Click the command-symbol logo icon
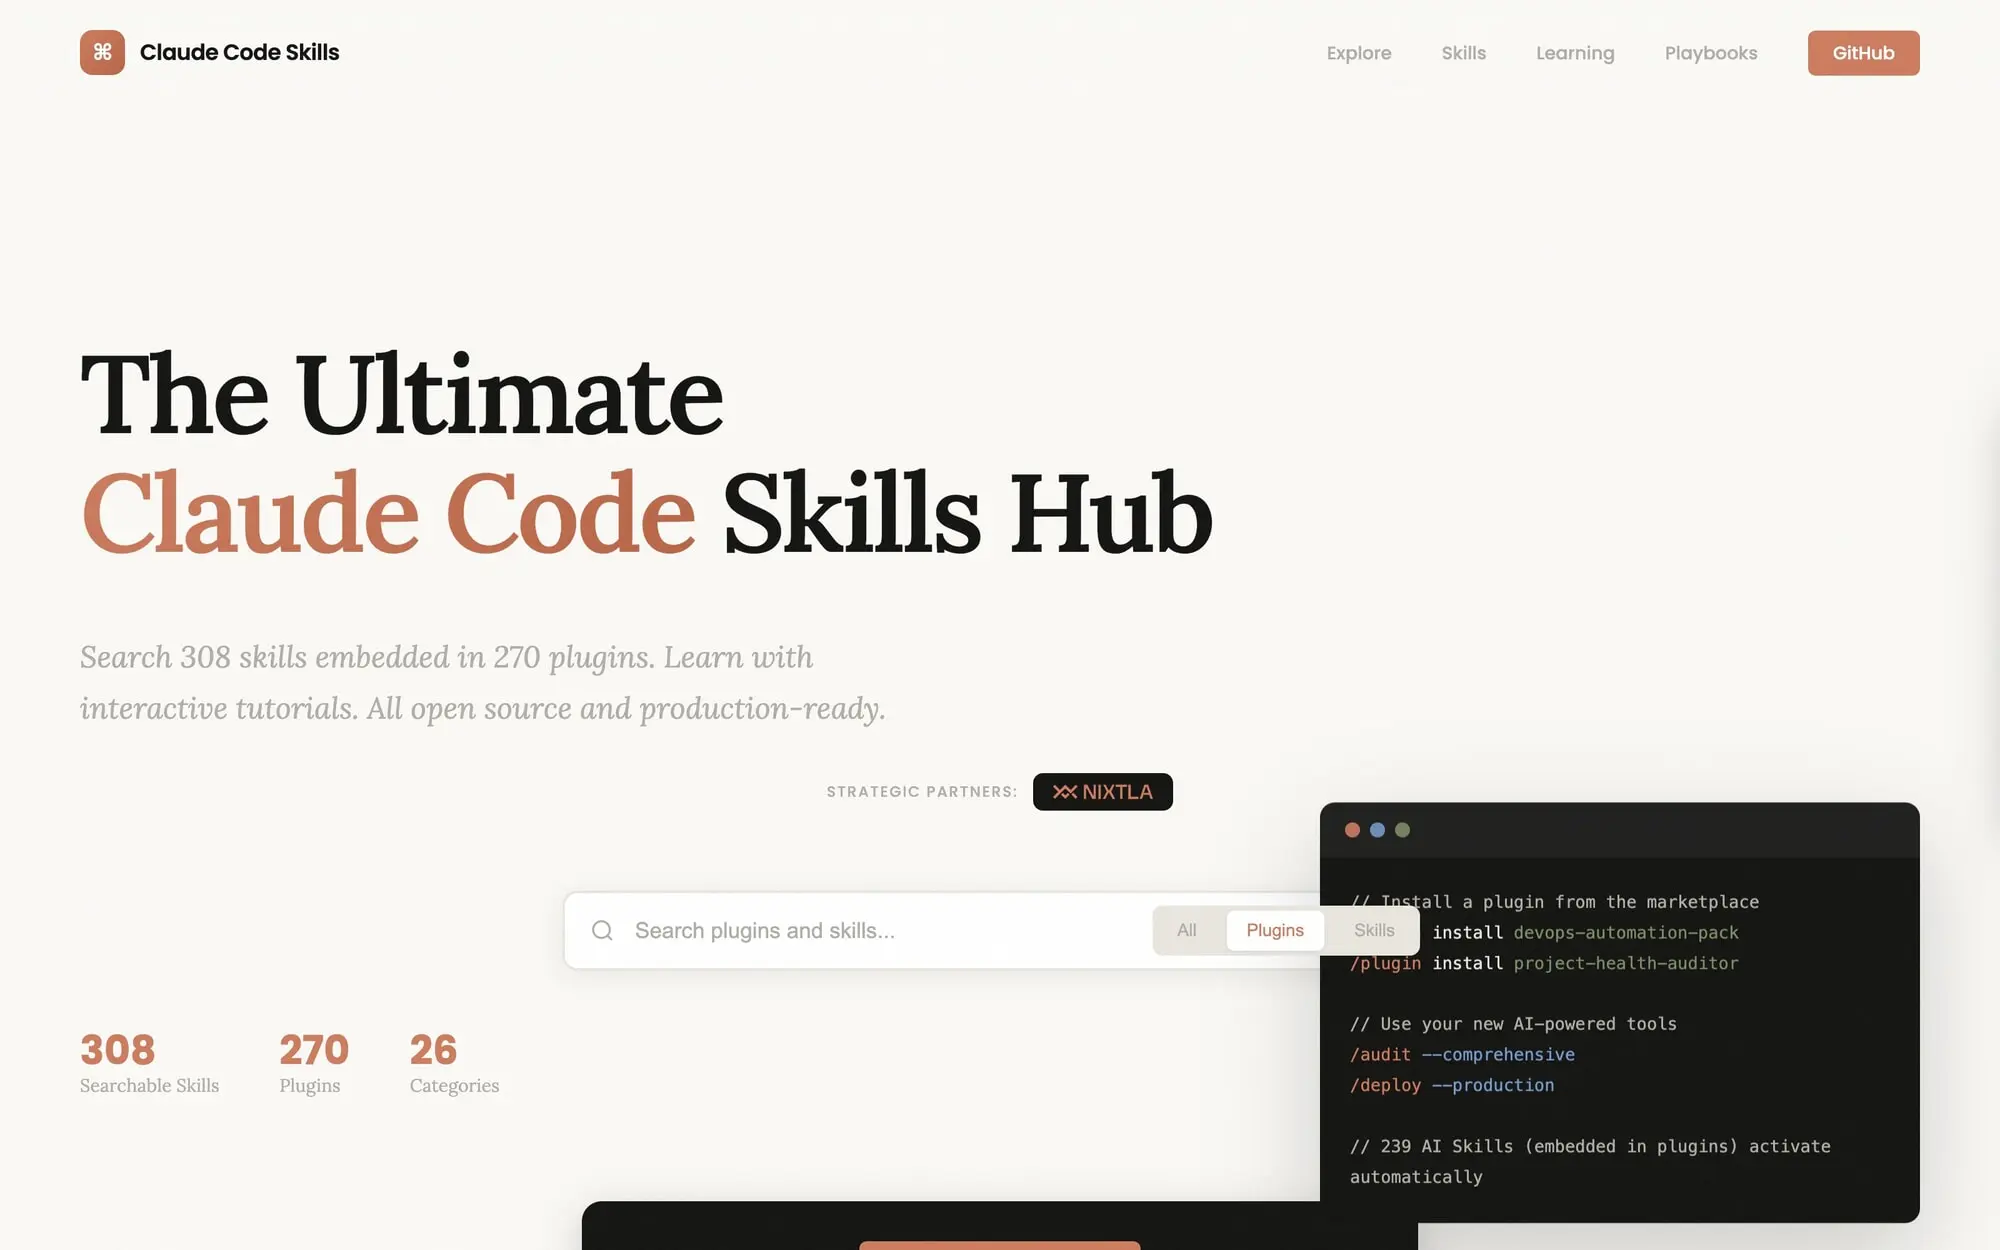The image size is (2000, 1250). (102, 52)
